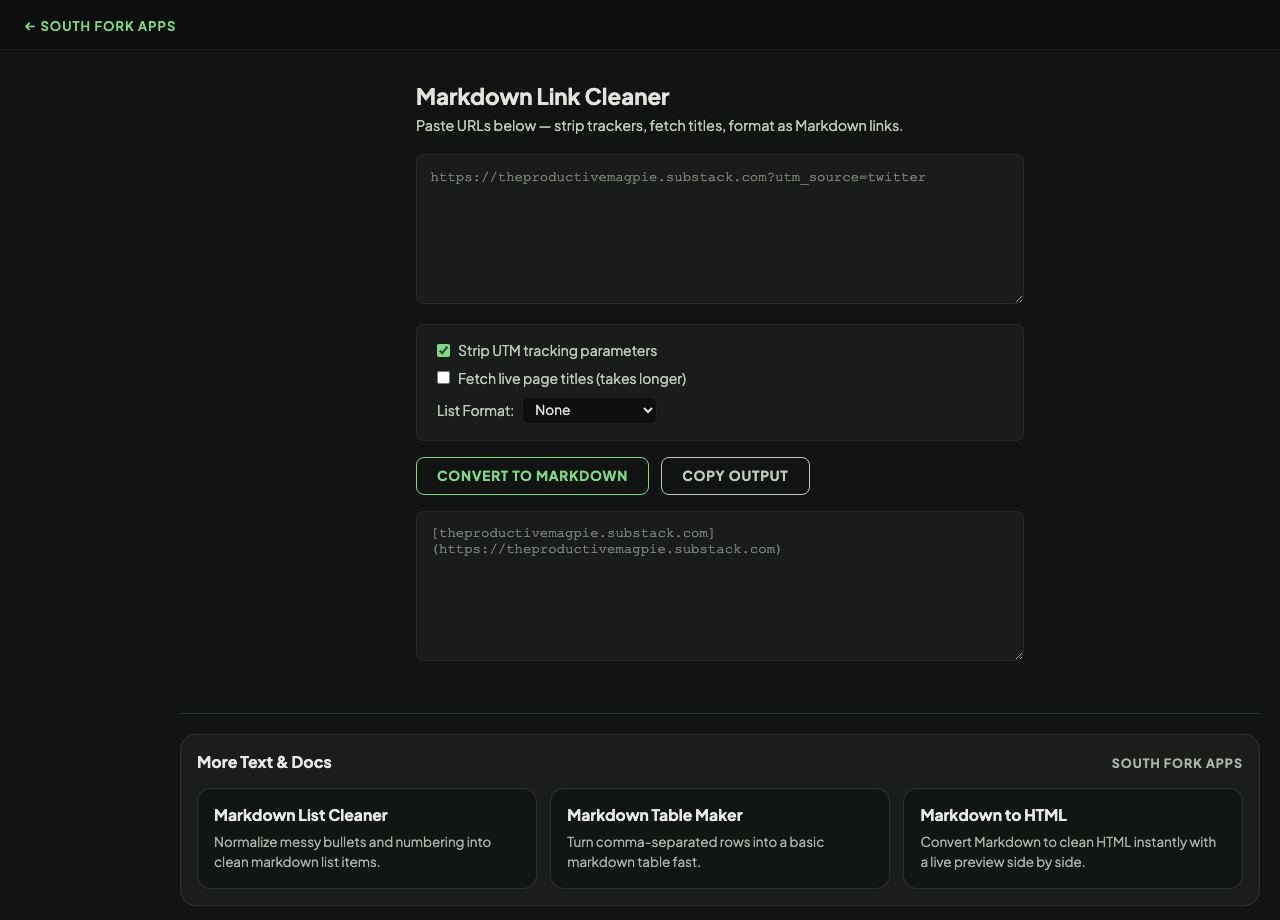Screen dimensions: 1280x920
Task: Click Convert to Markdown button
Action: 532,476
